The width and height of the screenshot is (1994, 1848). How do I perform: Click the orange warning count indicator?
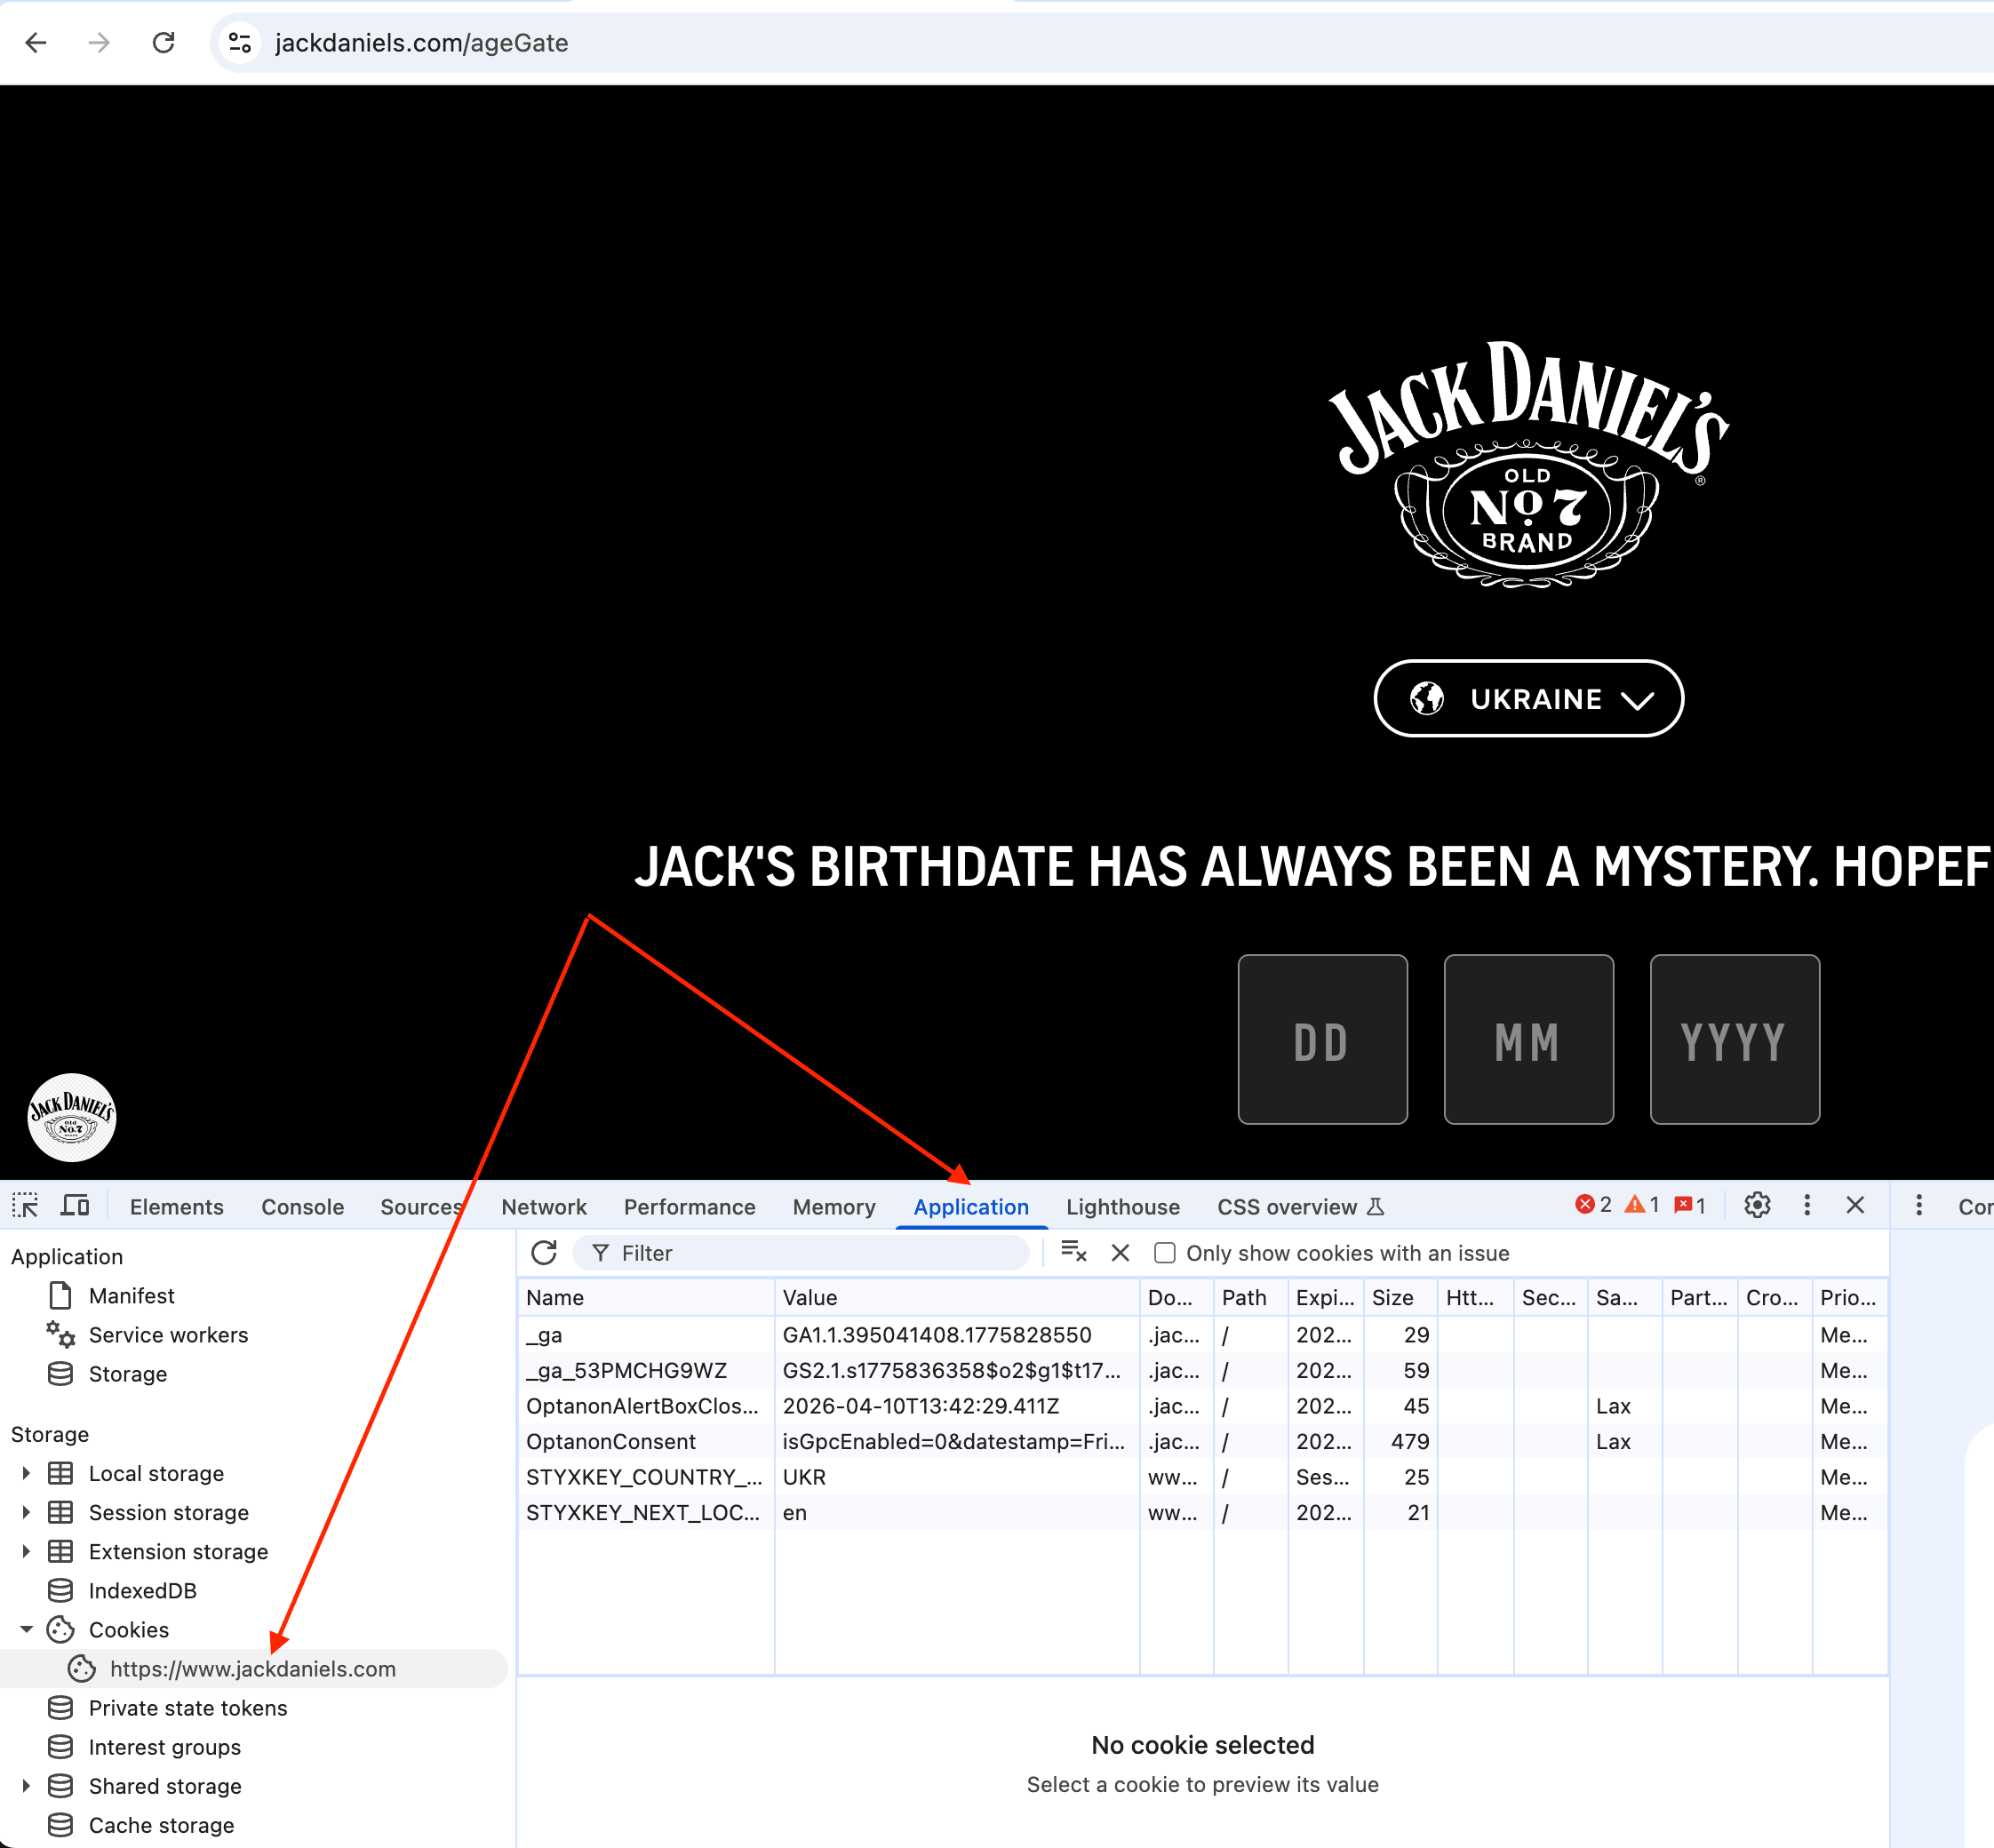click(1642, 1205)
